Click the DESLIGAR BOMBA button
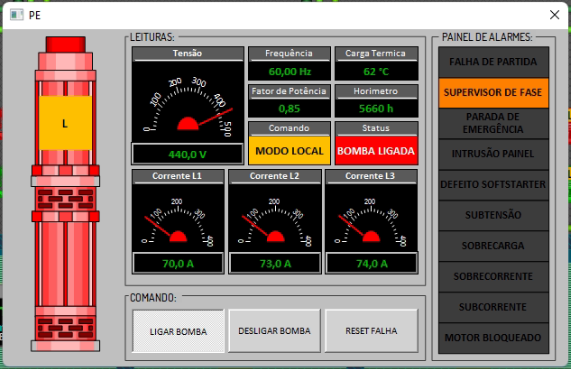Viewport: 571px width, 369px height. [274, 331]
